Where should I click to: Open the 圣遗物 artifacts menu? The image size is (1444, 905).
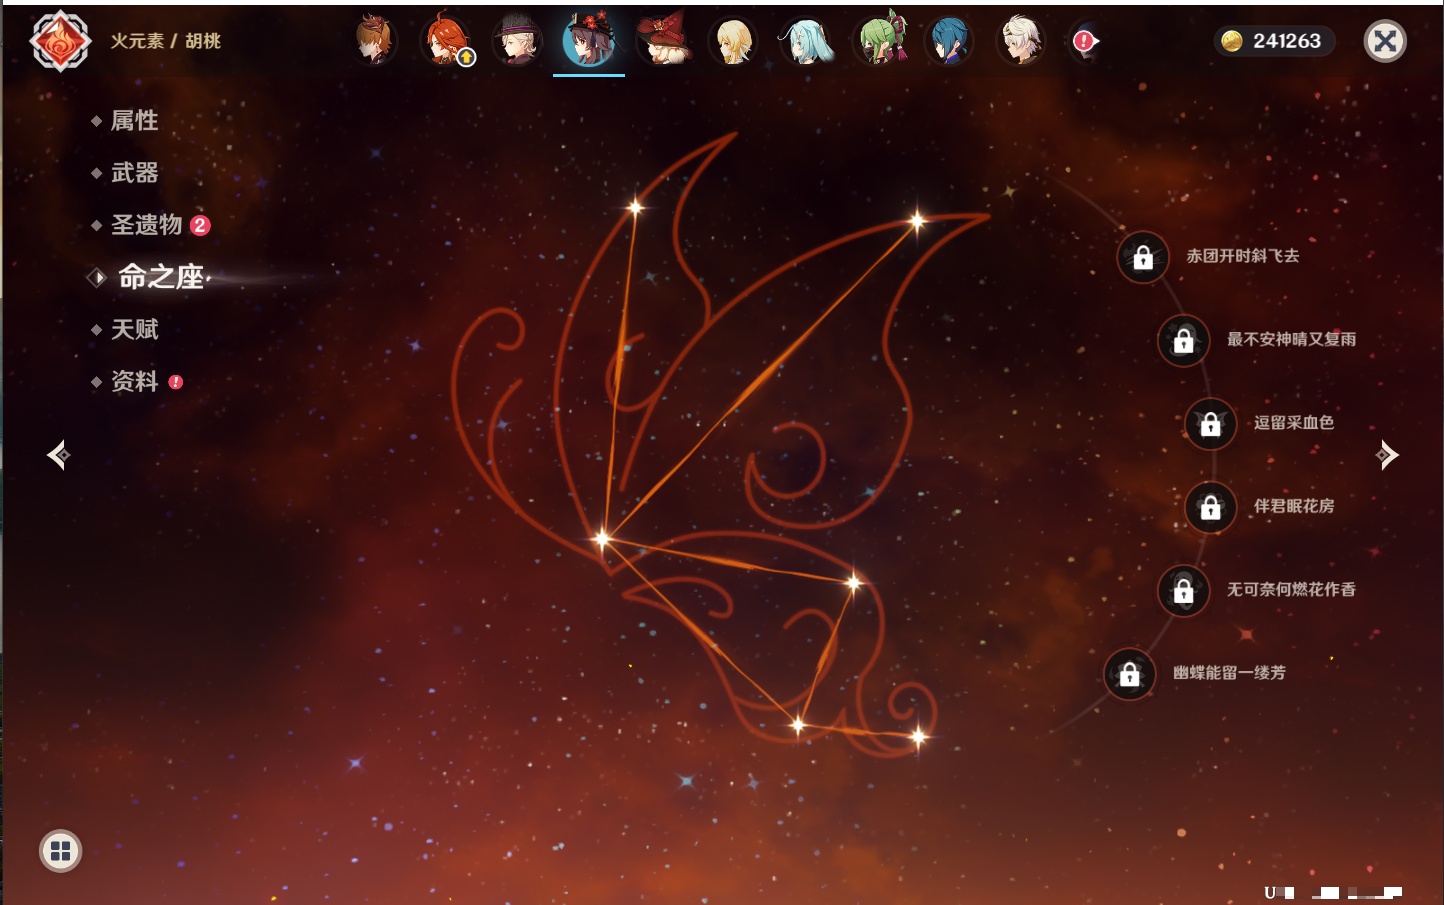click(x=146, y=225)
